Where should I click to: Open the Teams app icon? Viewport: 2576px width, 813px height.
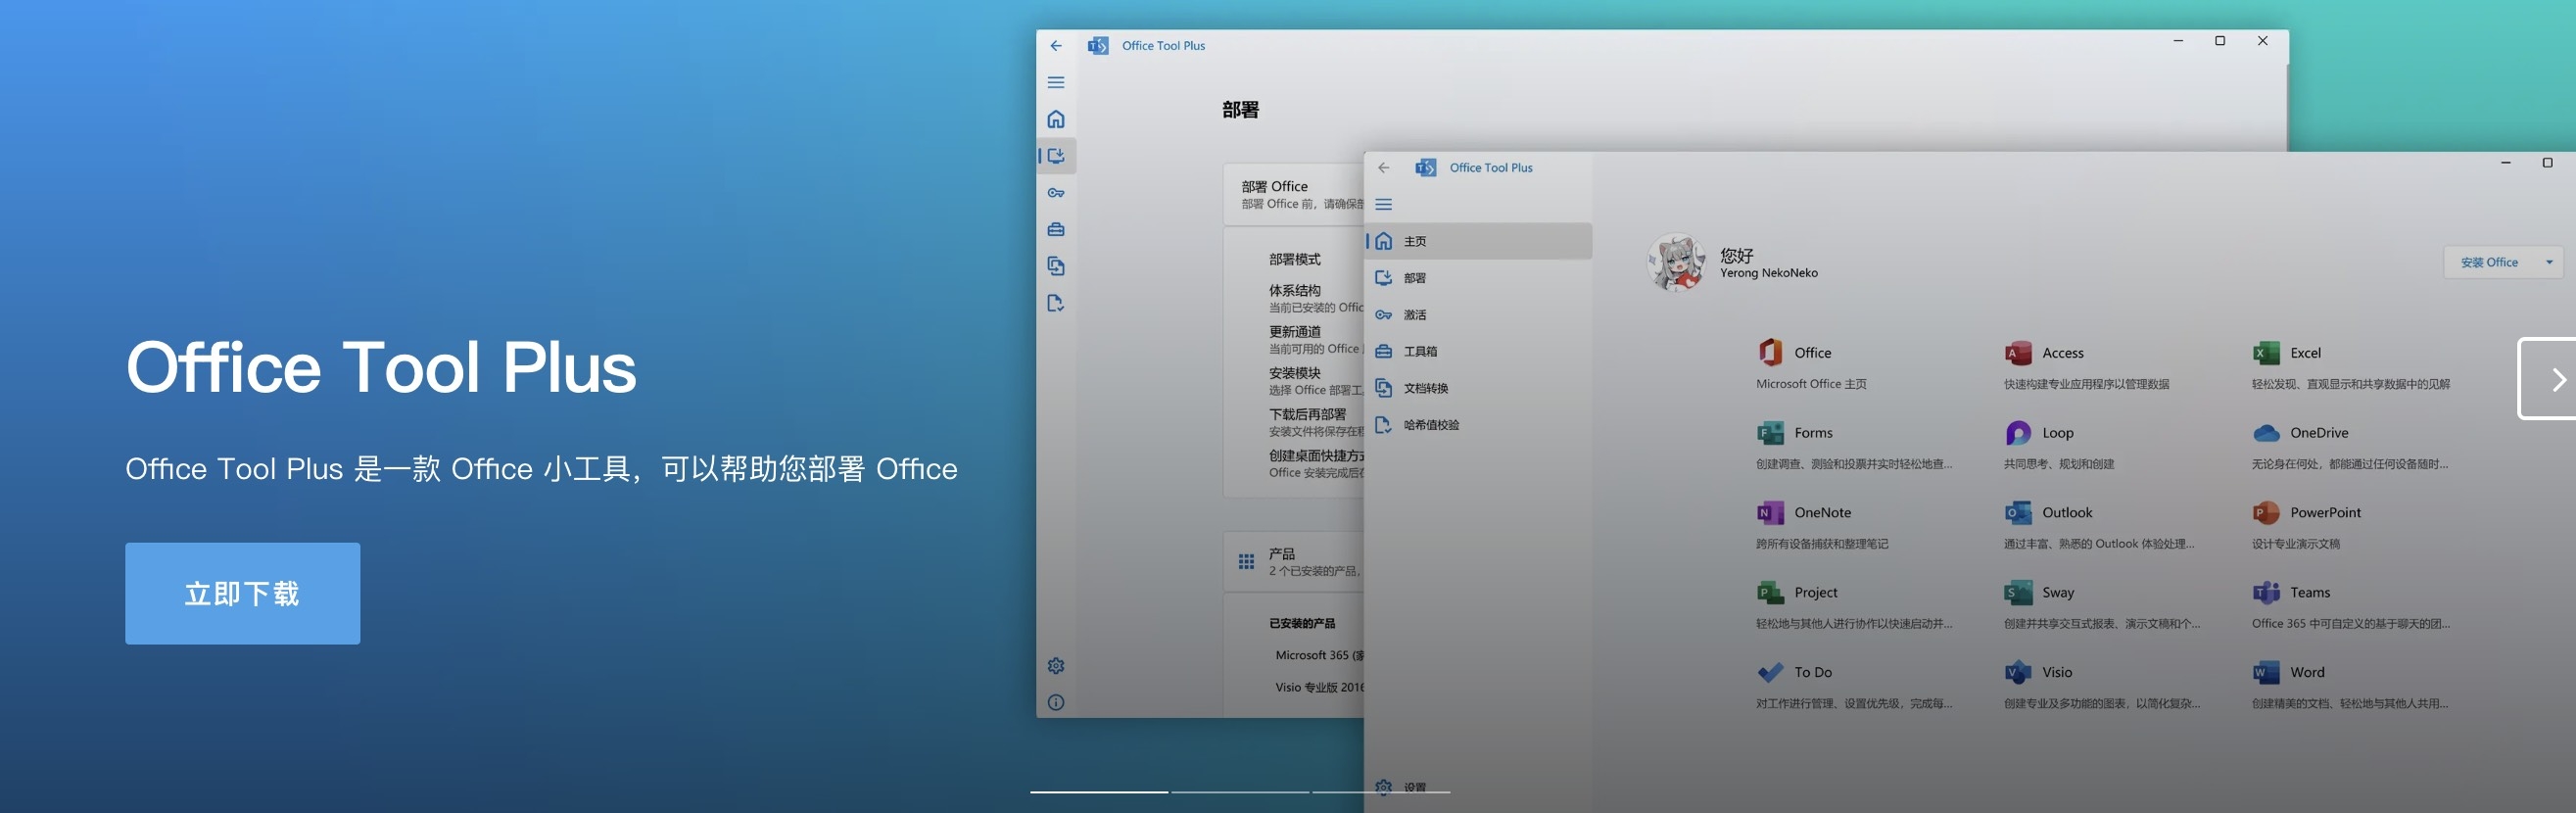coord(2266,592)
